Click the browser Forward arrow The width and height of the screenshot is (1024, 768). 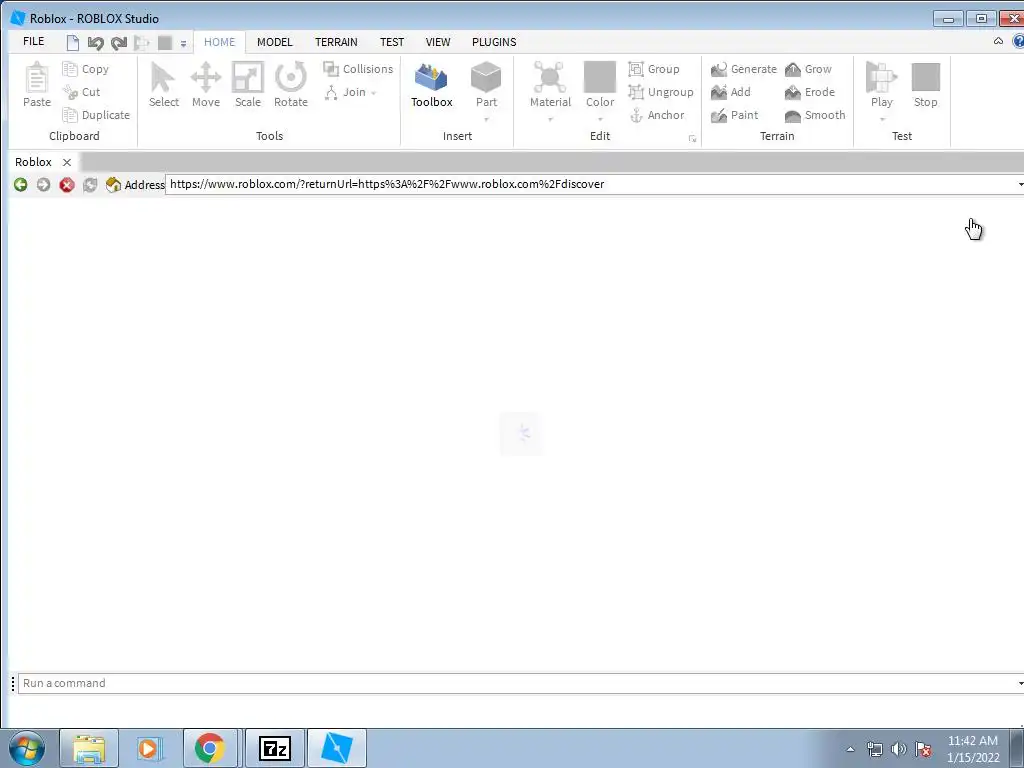click(43, 185)
